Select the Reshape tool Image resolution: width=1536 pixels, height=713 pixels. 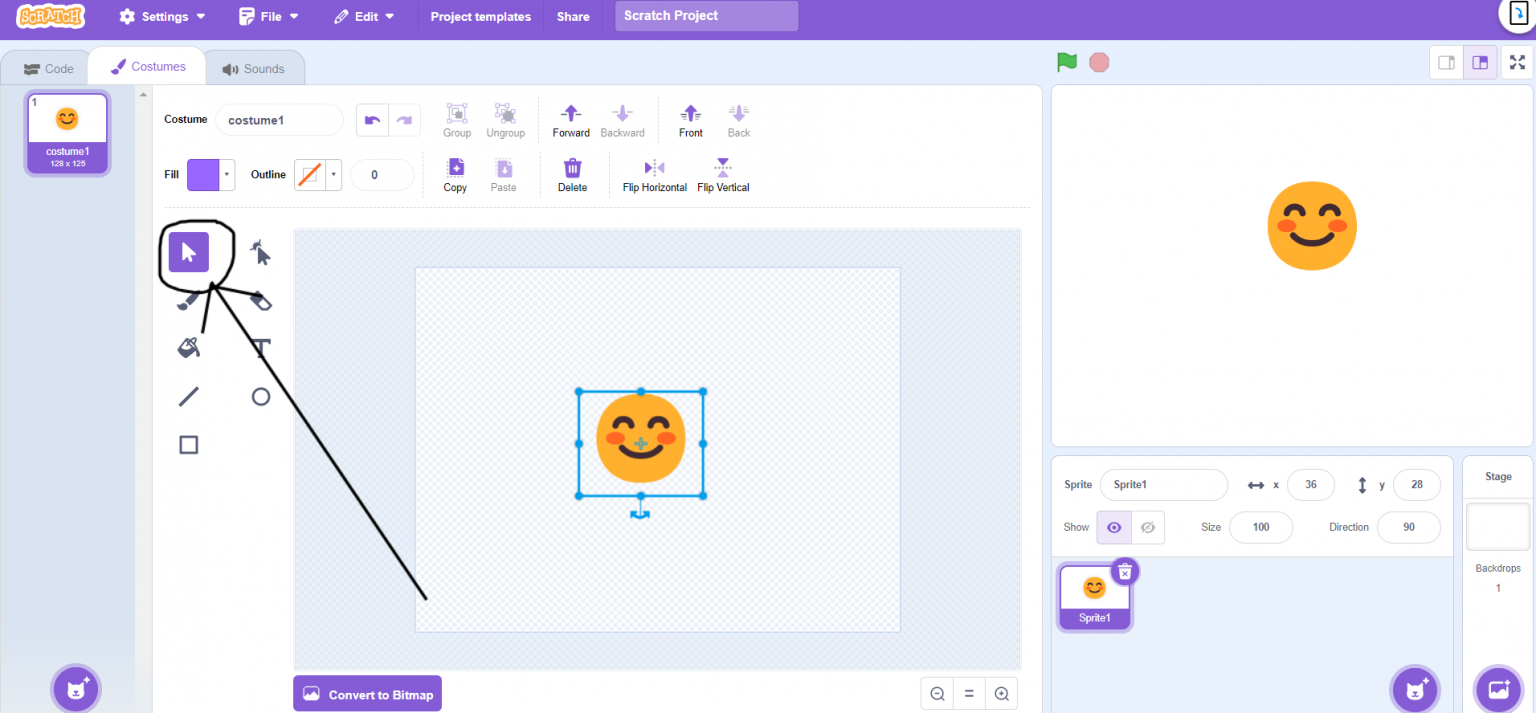[260, 252]
